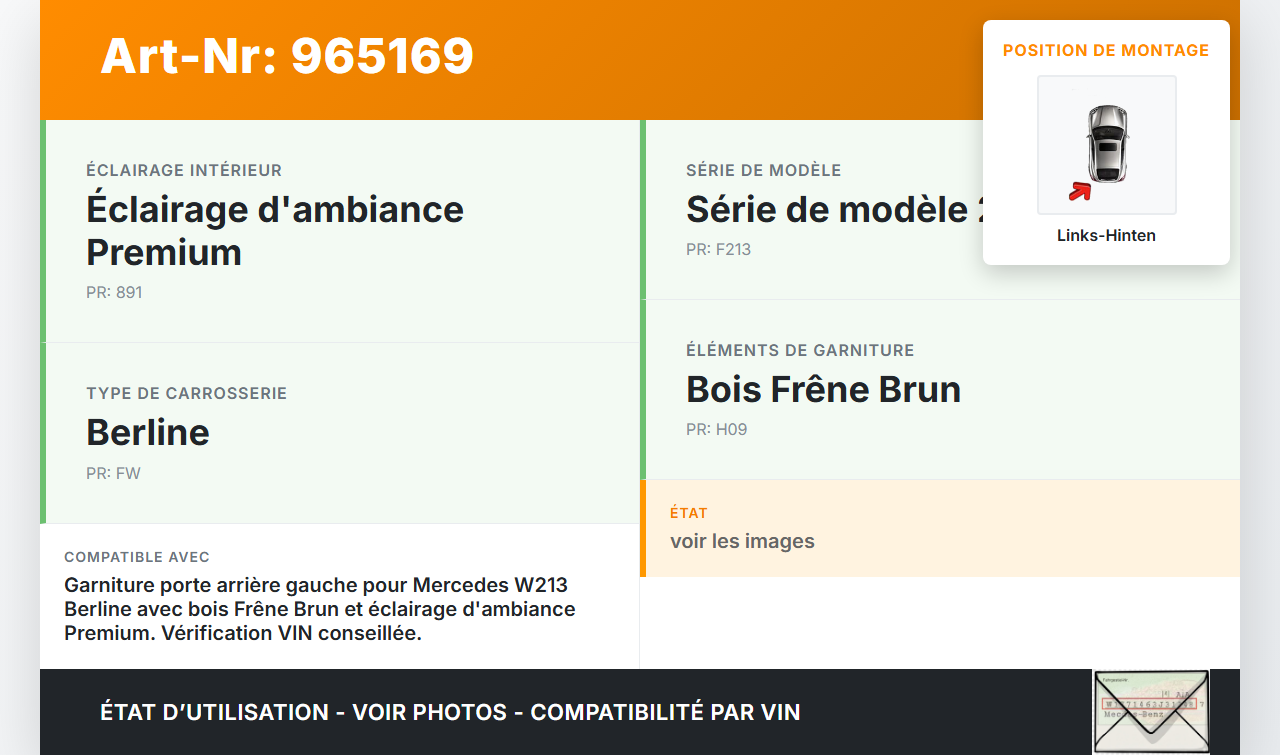This screenshot has width=1280, height=755.
Task: Click the ÉTAT label
Action: click(x=689, y=513)
